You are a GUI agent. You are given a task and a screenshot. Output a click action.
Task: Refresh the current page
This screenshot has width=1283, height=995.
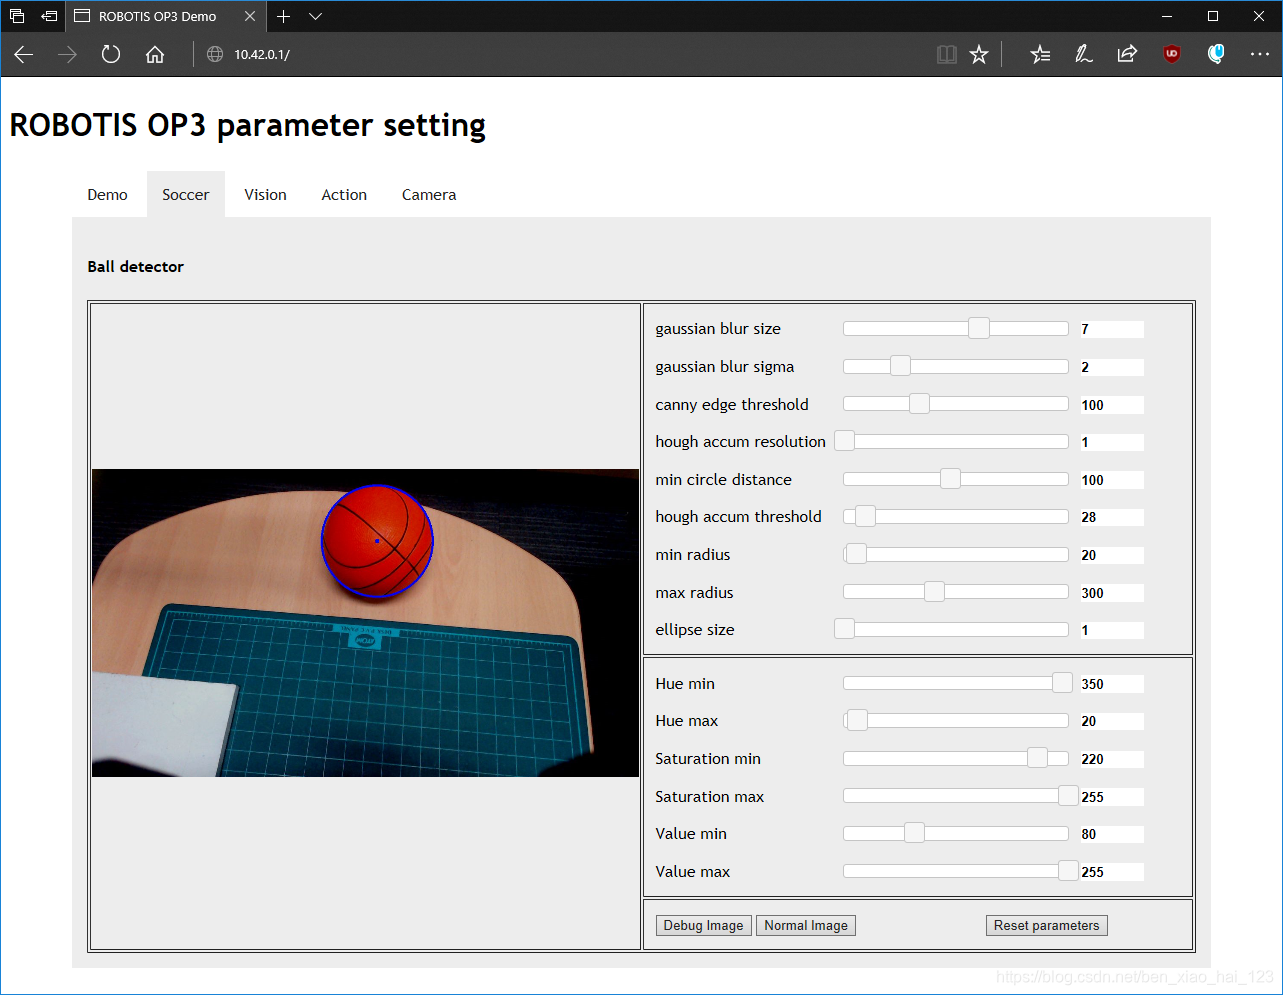111,55
